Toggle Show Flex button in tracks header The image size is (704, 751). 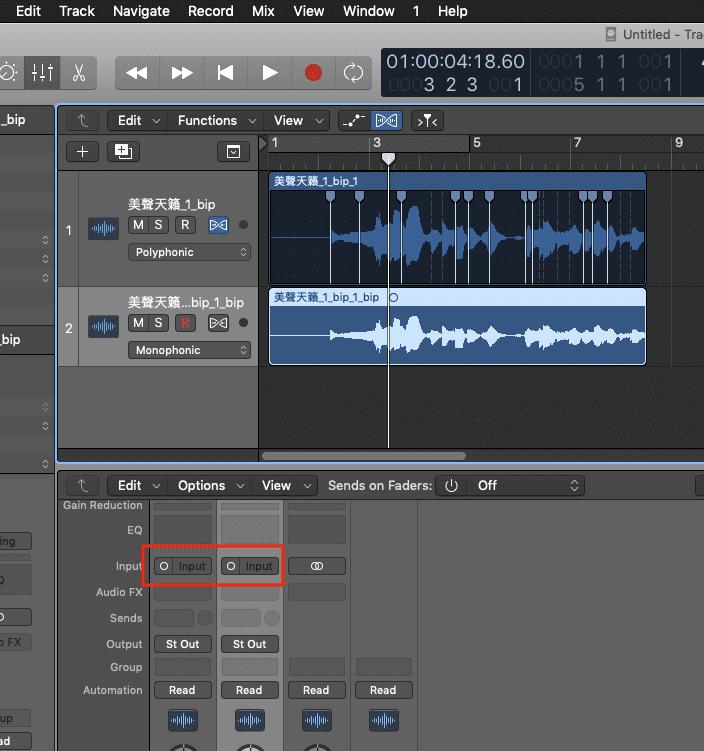386,121
